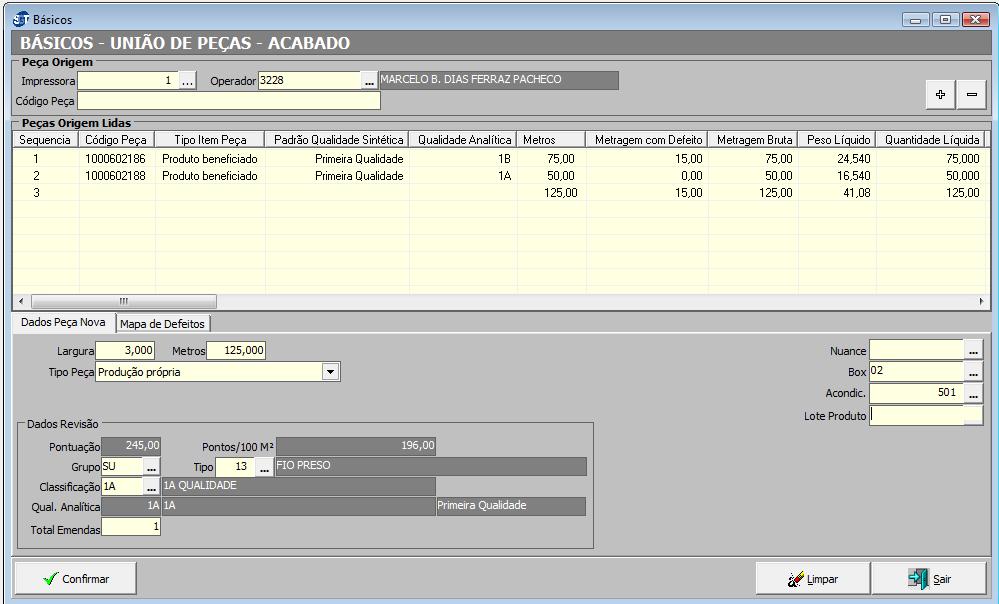
Task: Open the Grupo lookup ellipsis button
Action: pyautogui.click(x=151, y=466)
